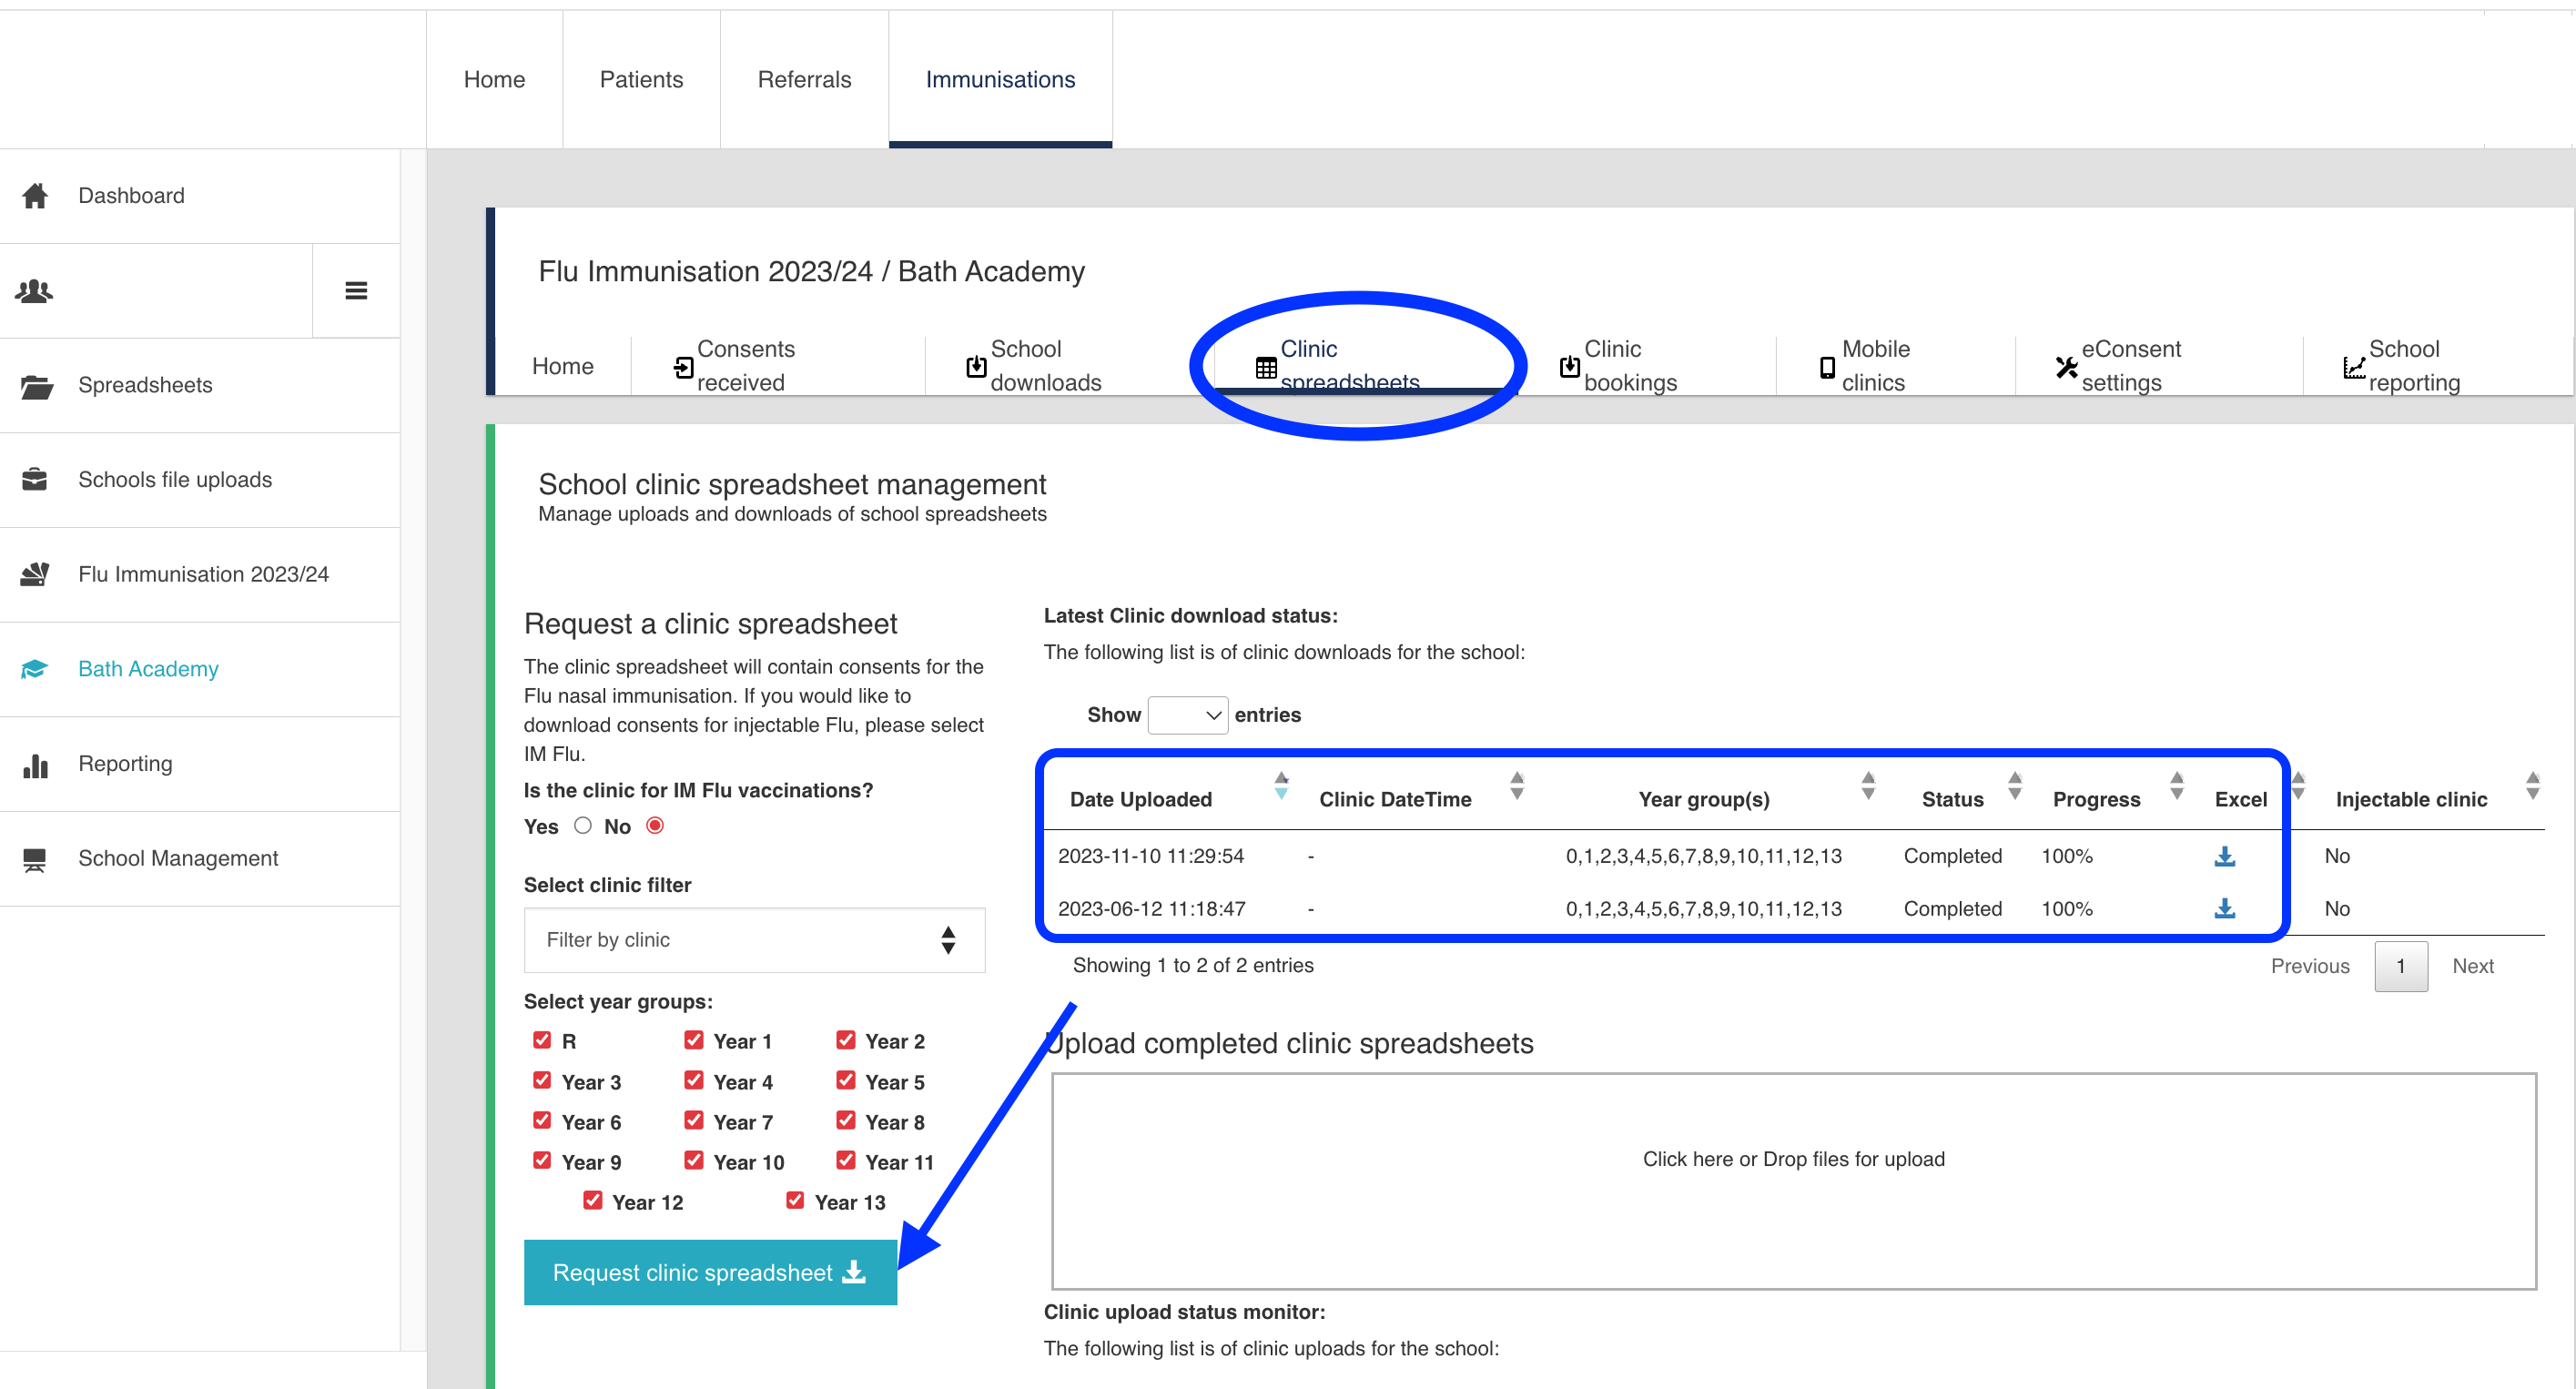Click the Schools file uploads briefcase icon

click(35, 480)
